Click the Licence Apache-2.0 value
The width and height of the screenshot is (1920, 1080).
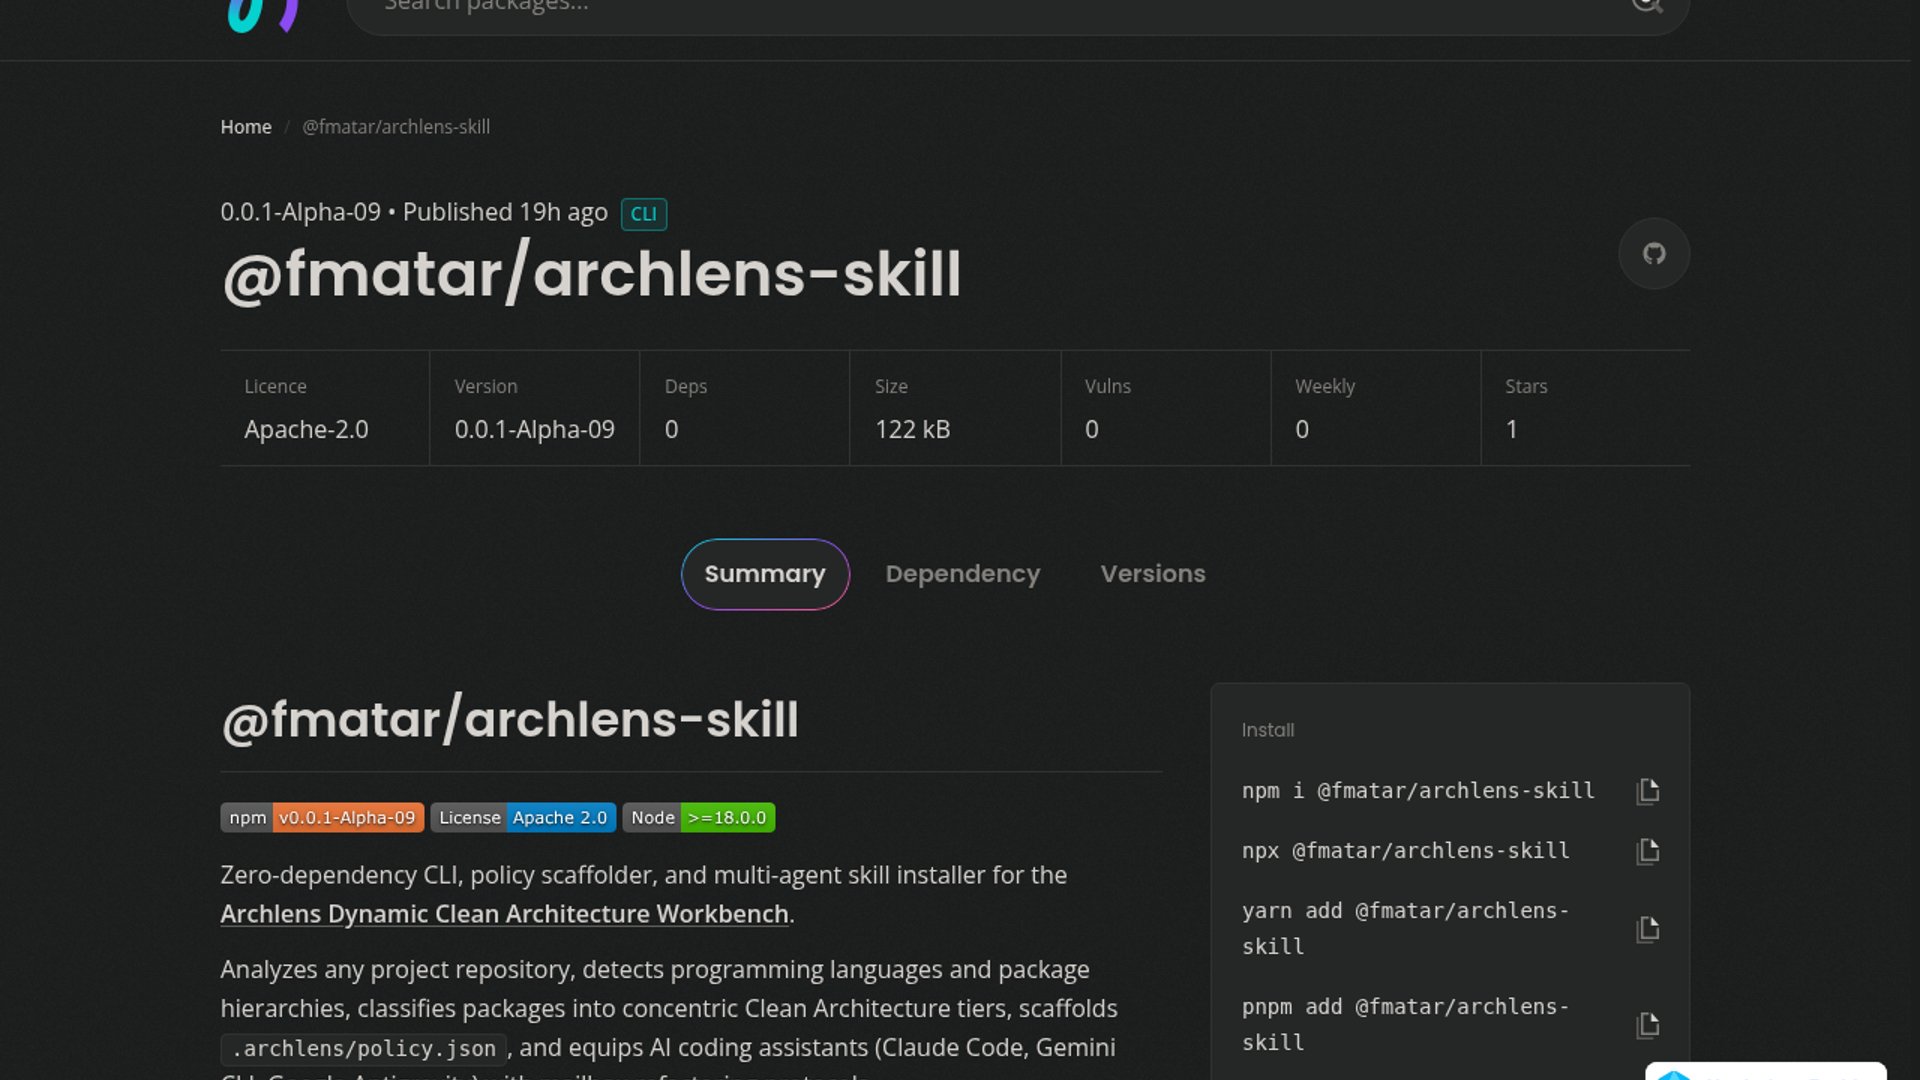pos(306,429)
